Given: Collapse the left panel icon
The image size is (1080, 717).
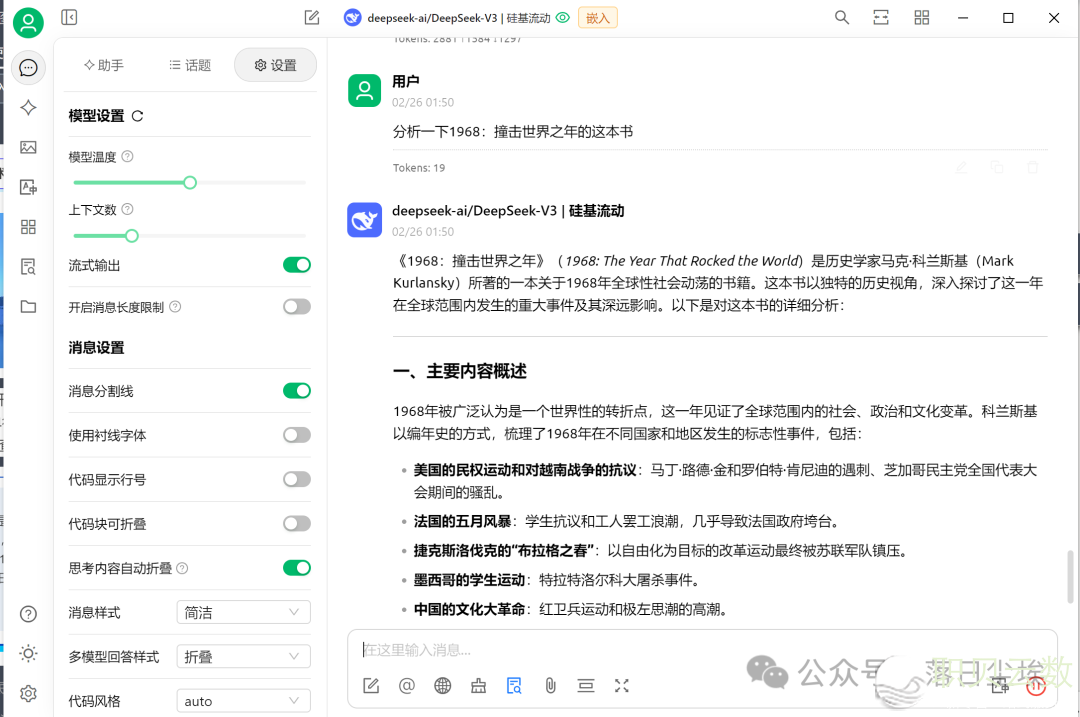Looking at the screenshot, I should pos(69,17).
